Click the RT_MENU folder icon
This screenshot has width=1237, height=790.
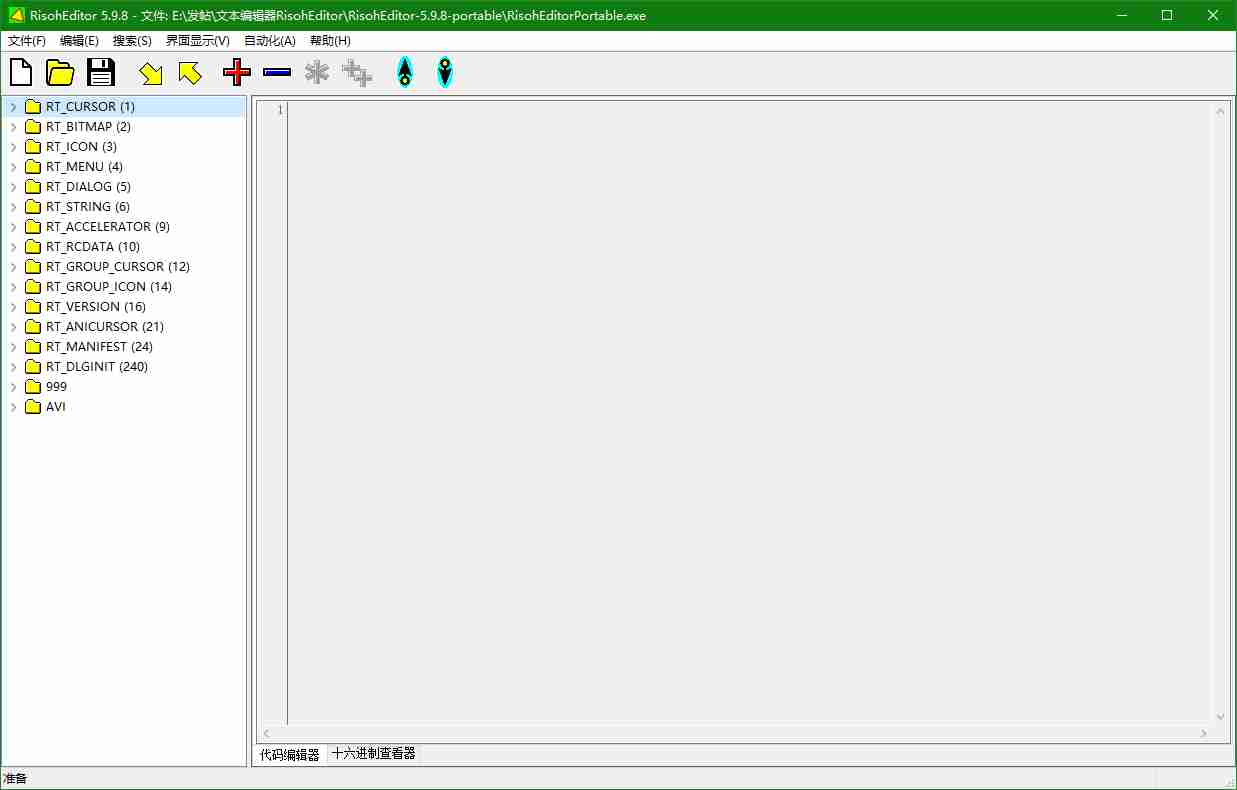[x=32, y=166]
